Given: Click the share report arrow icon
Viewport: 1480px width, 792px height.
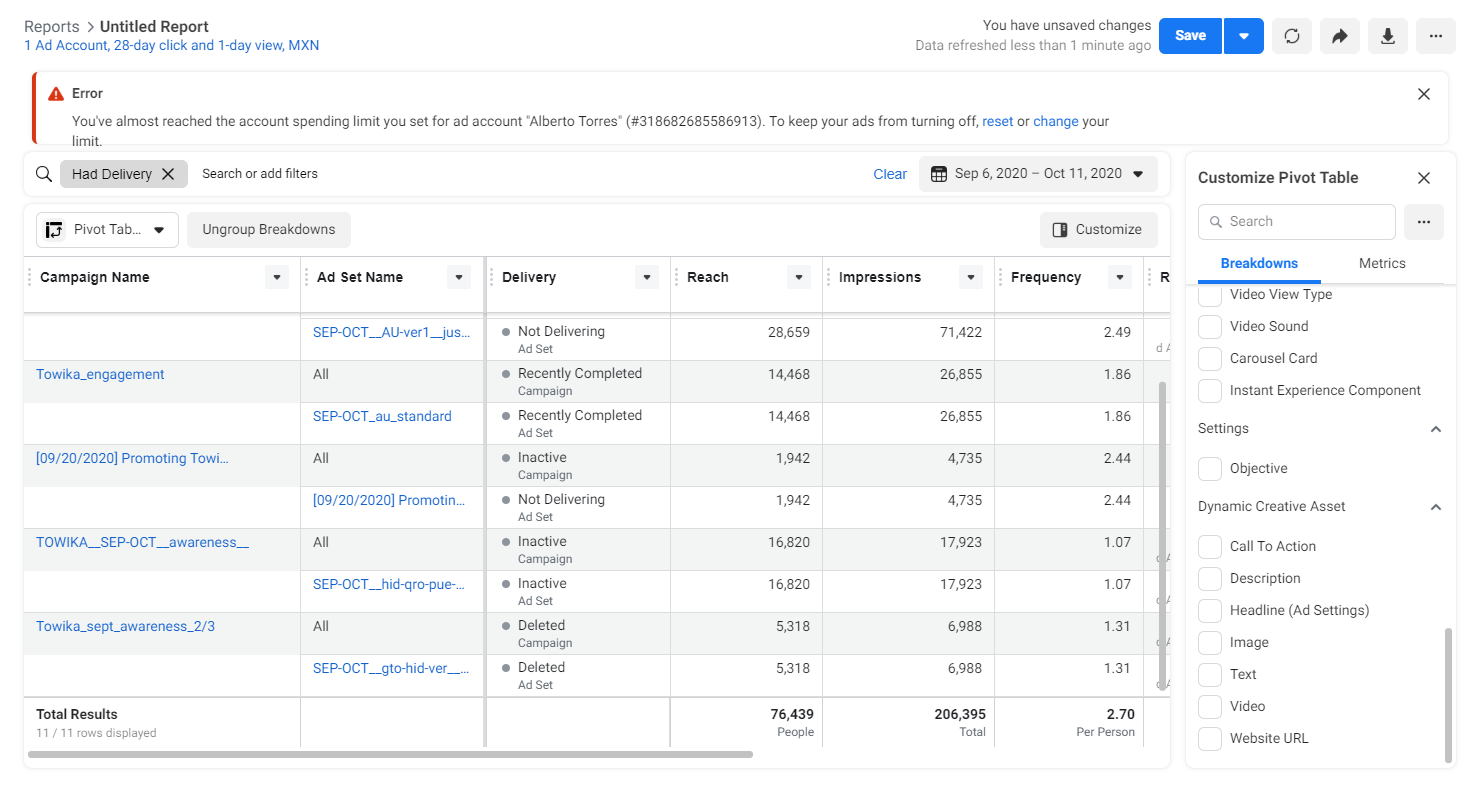Looking at the screenshot, I should (1340, 36).
